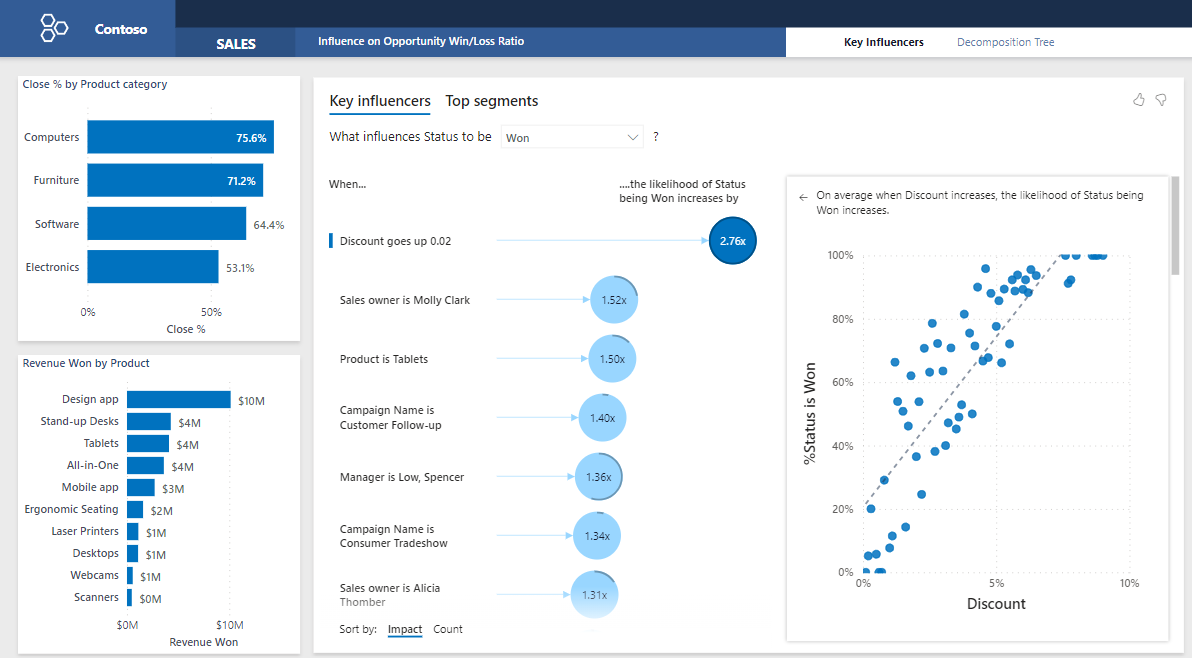Click the Design app revenue bar
Screen dimensions: 1192x658
[x=178, y=399]
